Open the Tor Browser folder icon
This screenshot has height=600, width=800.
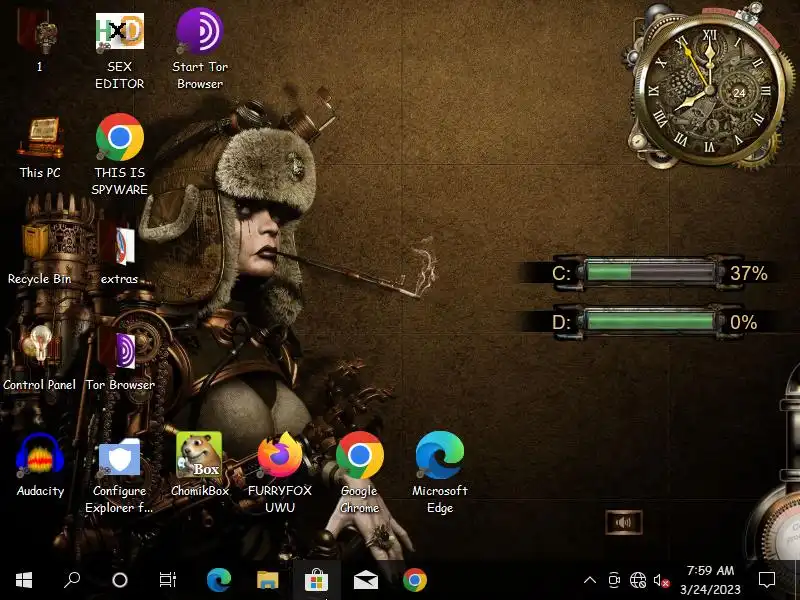pyautogui.click(x=120, y=359)
